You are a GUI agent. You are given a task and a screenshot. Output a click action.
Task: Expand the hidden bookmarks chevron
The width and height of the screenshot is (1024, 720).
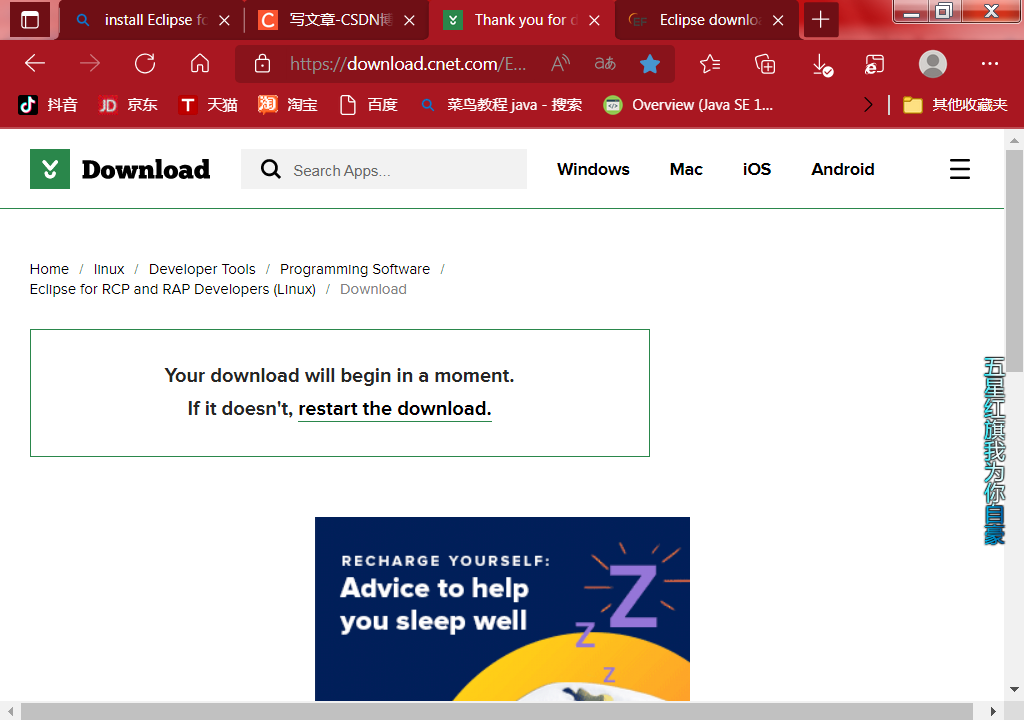point(868,105)
